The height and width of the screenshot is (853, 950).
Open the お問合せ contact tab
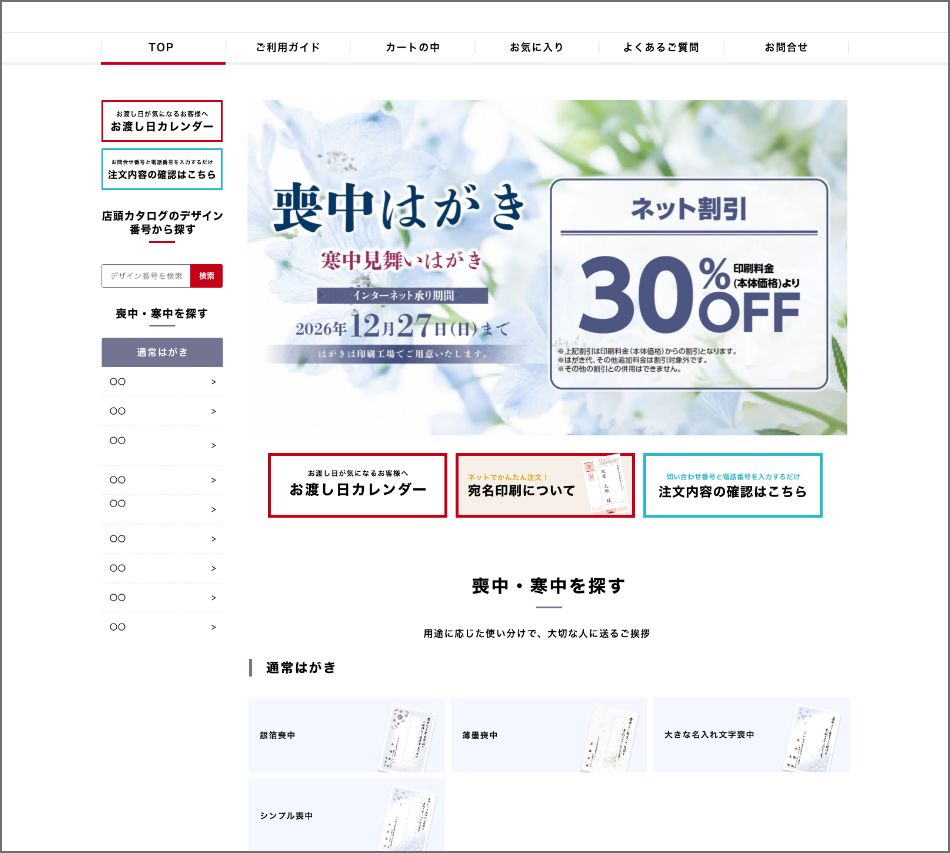coord(786,47)
